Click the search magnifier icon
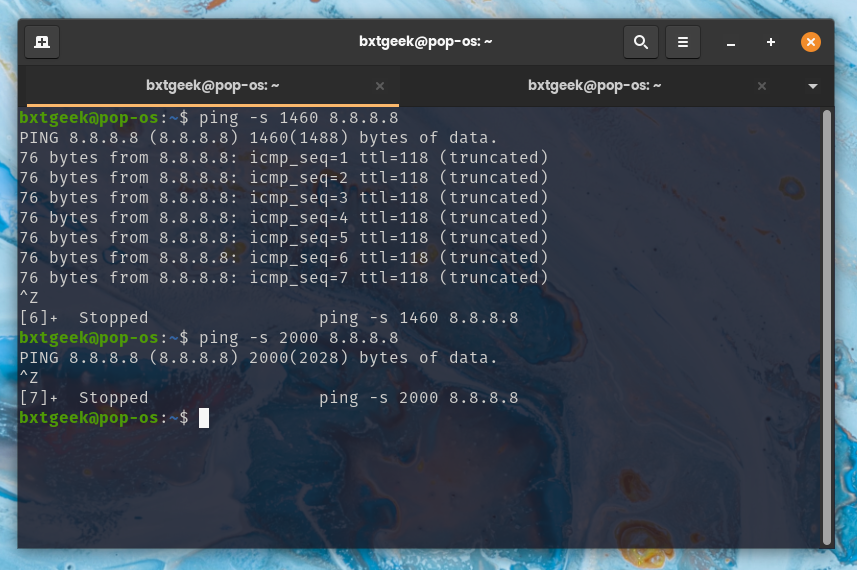 point(641,42)
